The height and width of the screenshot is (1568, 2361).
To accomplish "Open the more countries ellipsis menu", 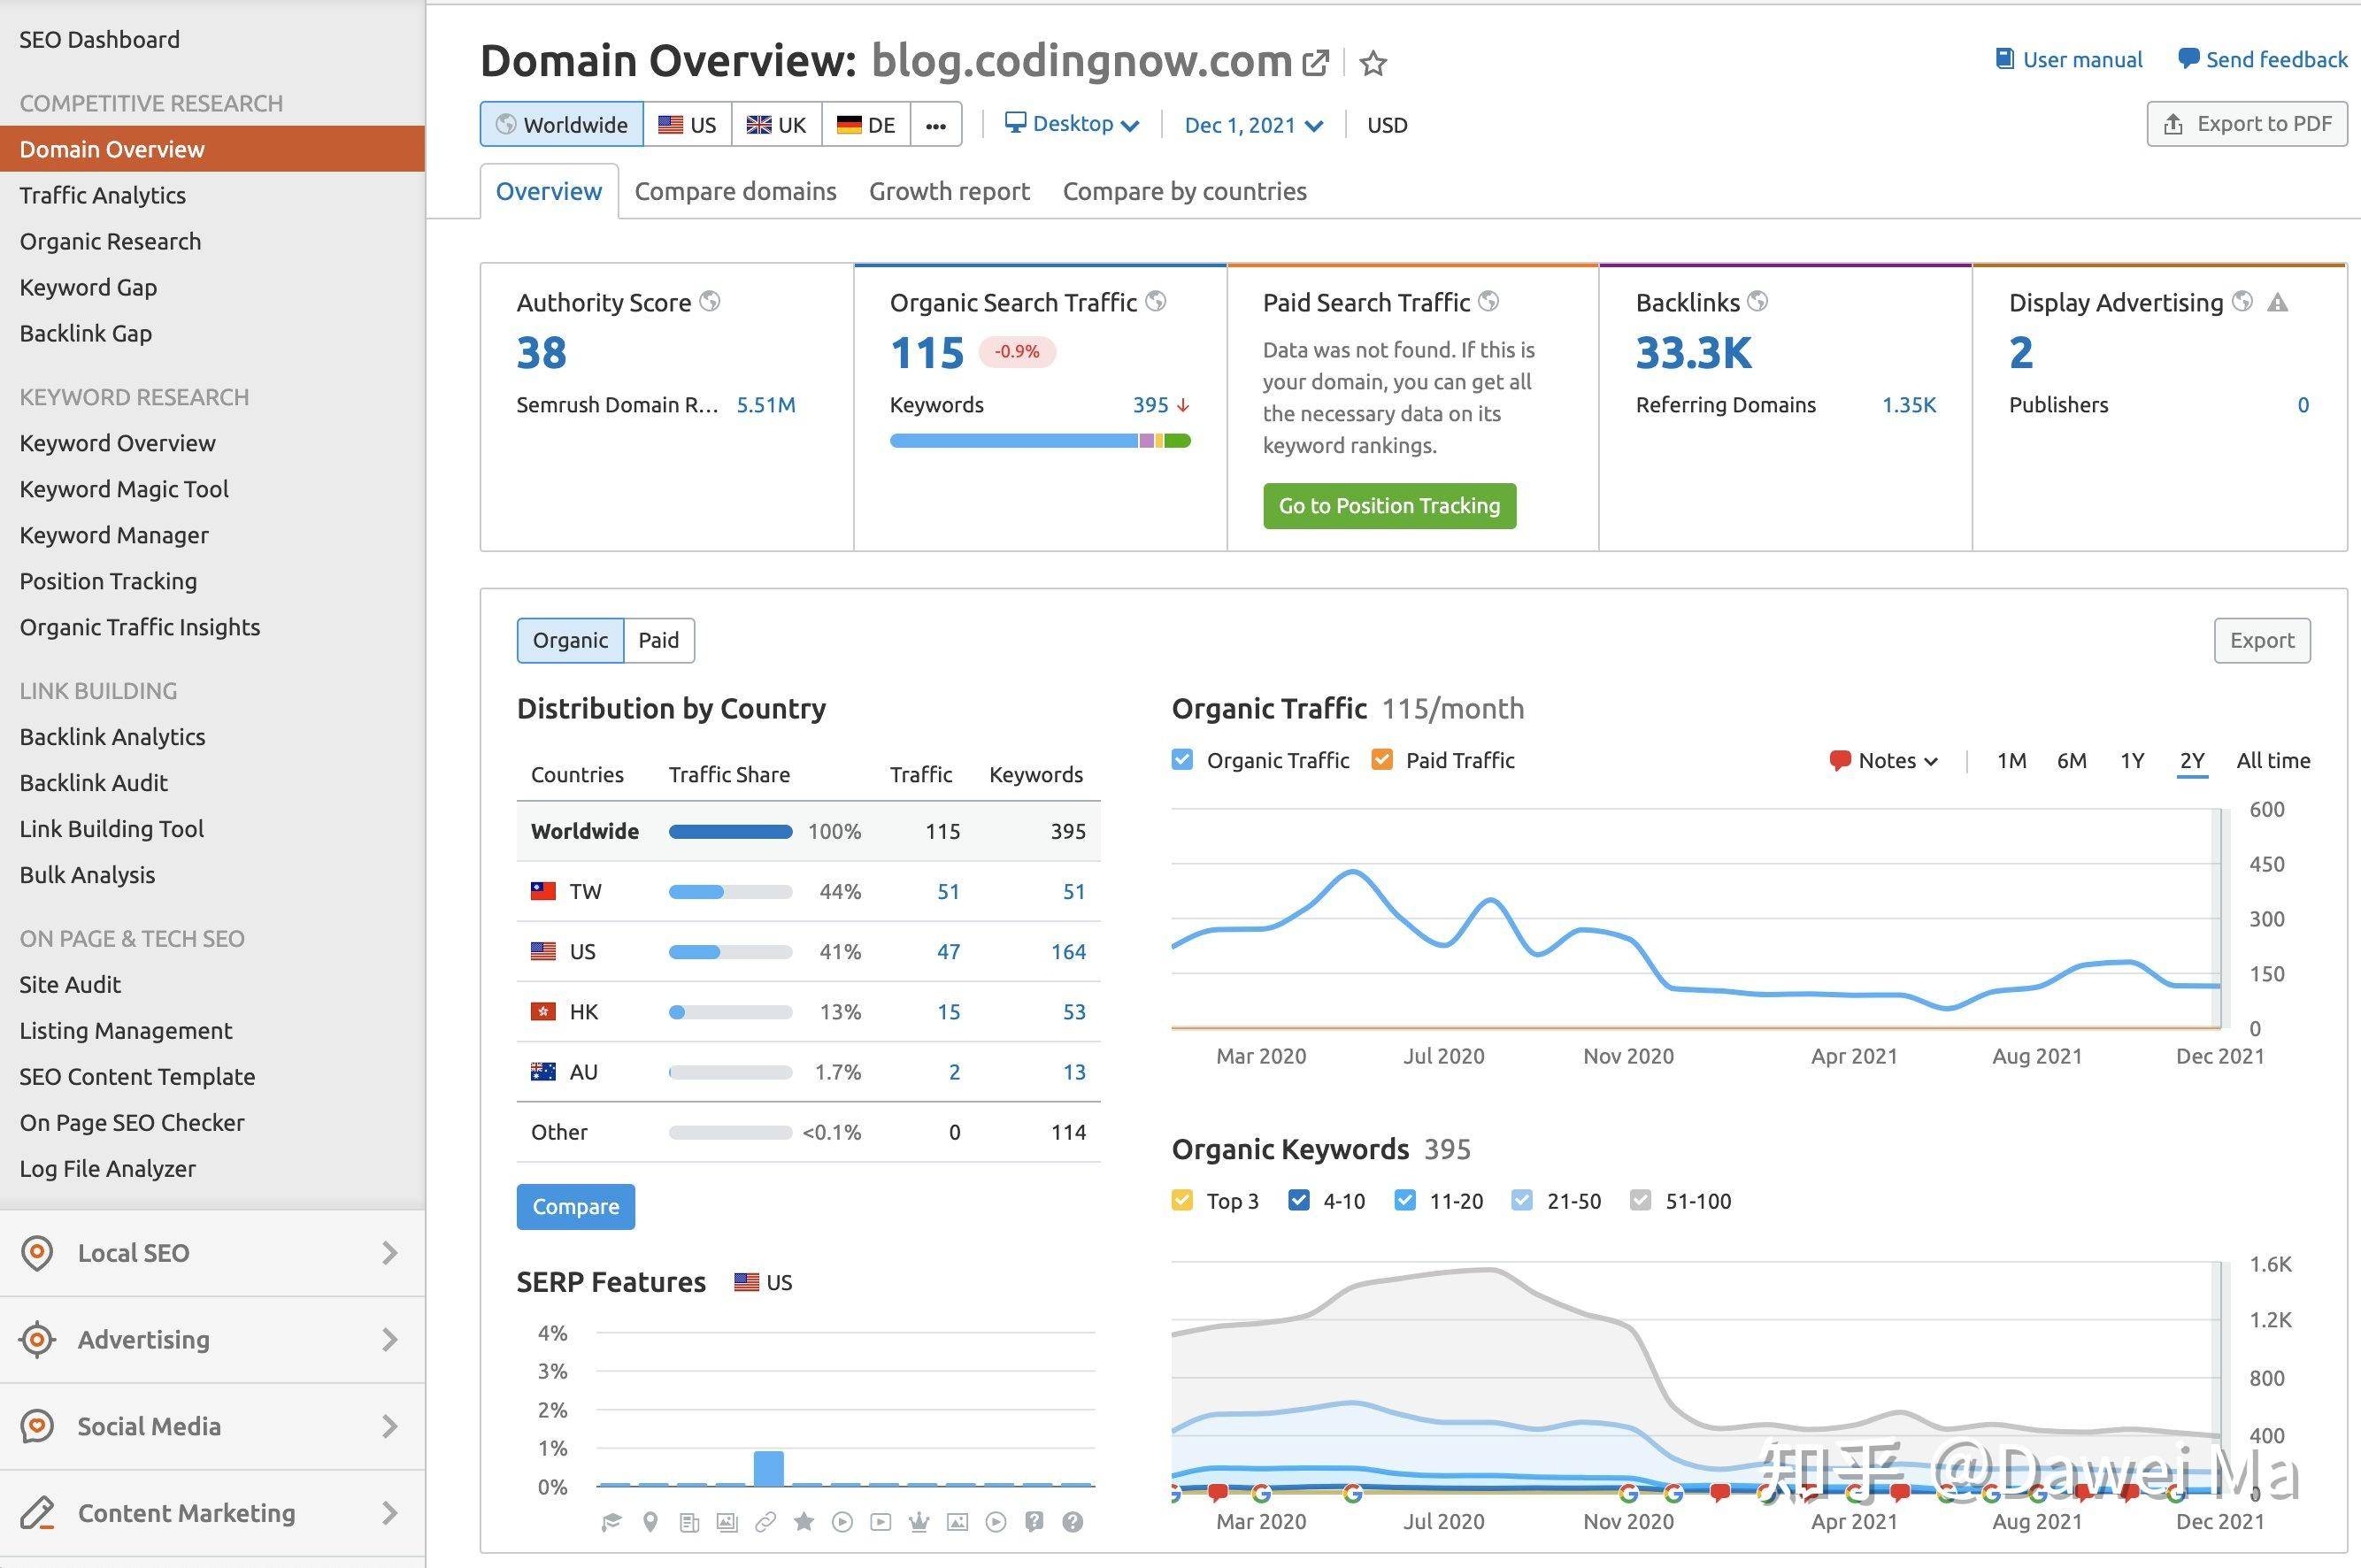I will pos(936,125).
